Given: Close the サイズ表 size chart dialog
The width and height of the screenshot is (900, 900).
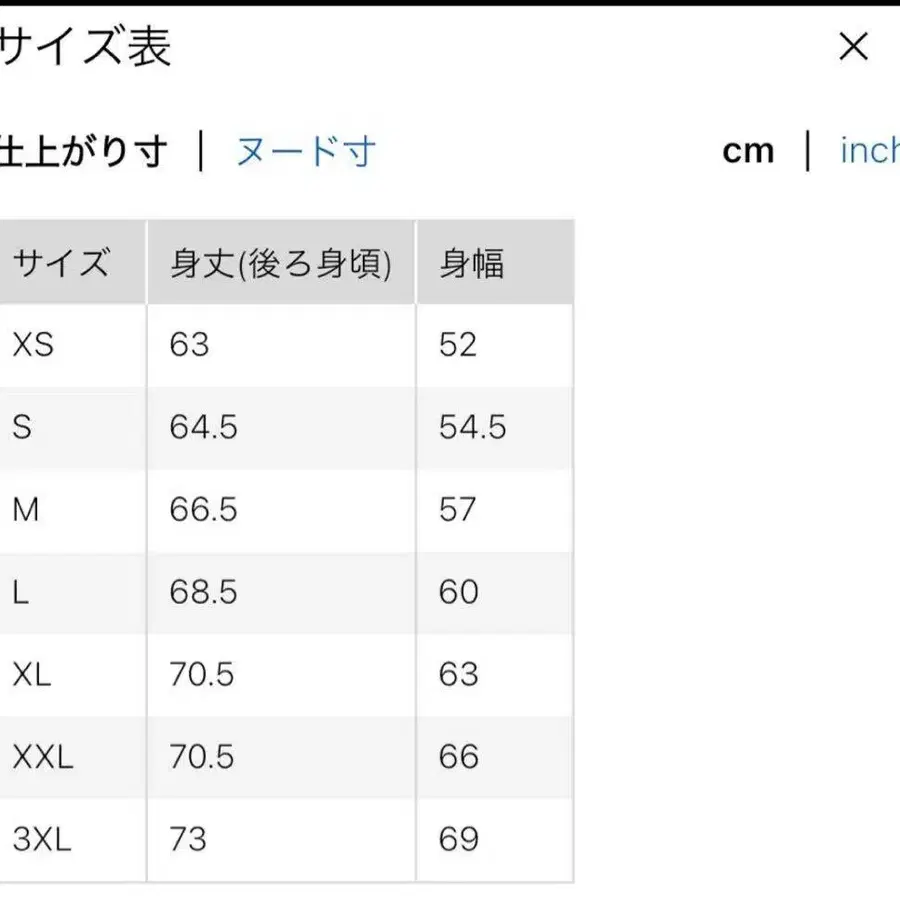Looking at the screenshot, I should (853, 47).
